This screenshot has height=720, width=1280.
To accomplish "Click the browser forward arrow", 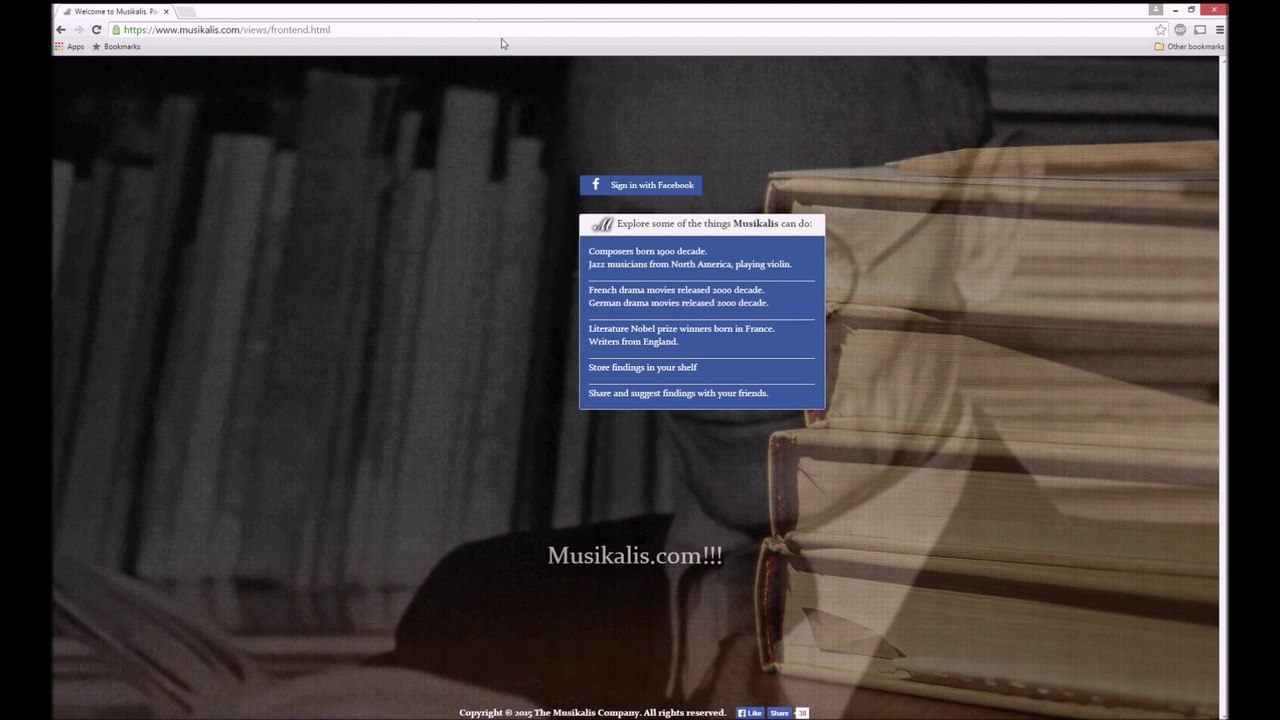I will click(x=78, y=30).
